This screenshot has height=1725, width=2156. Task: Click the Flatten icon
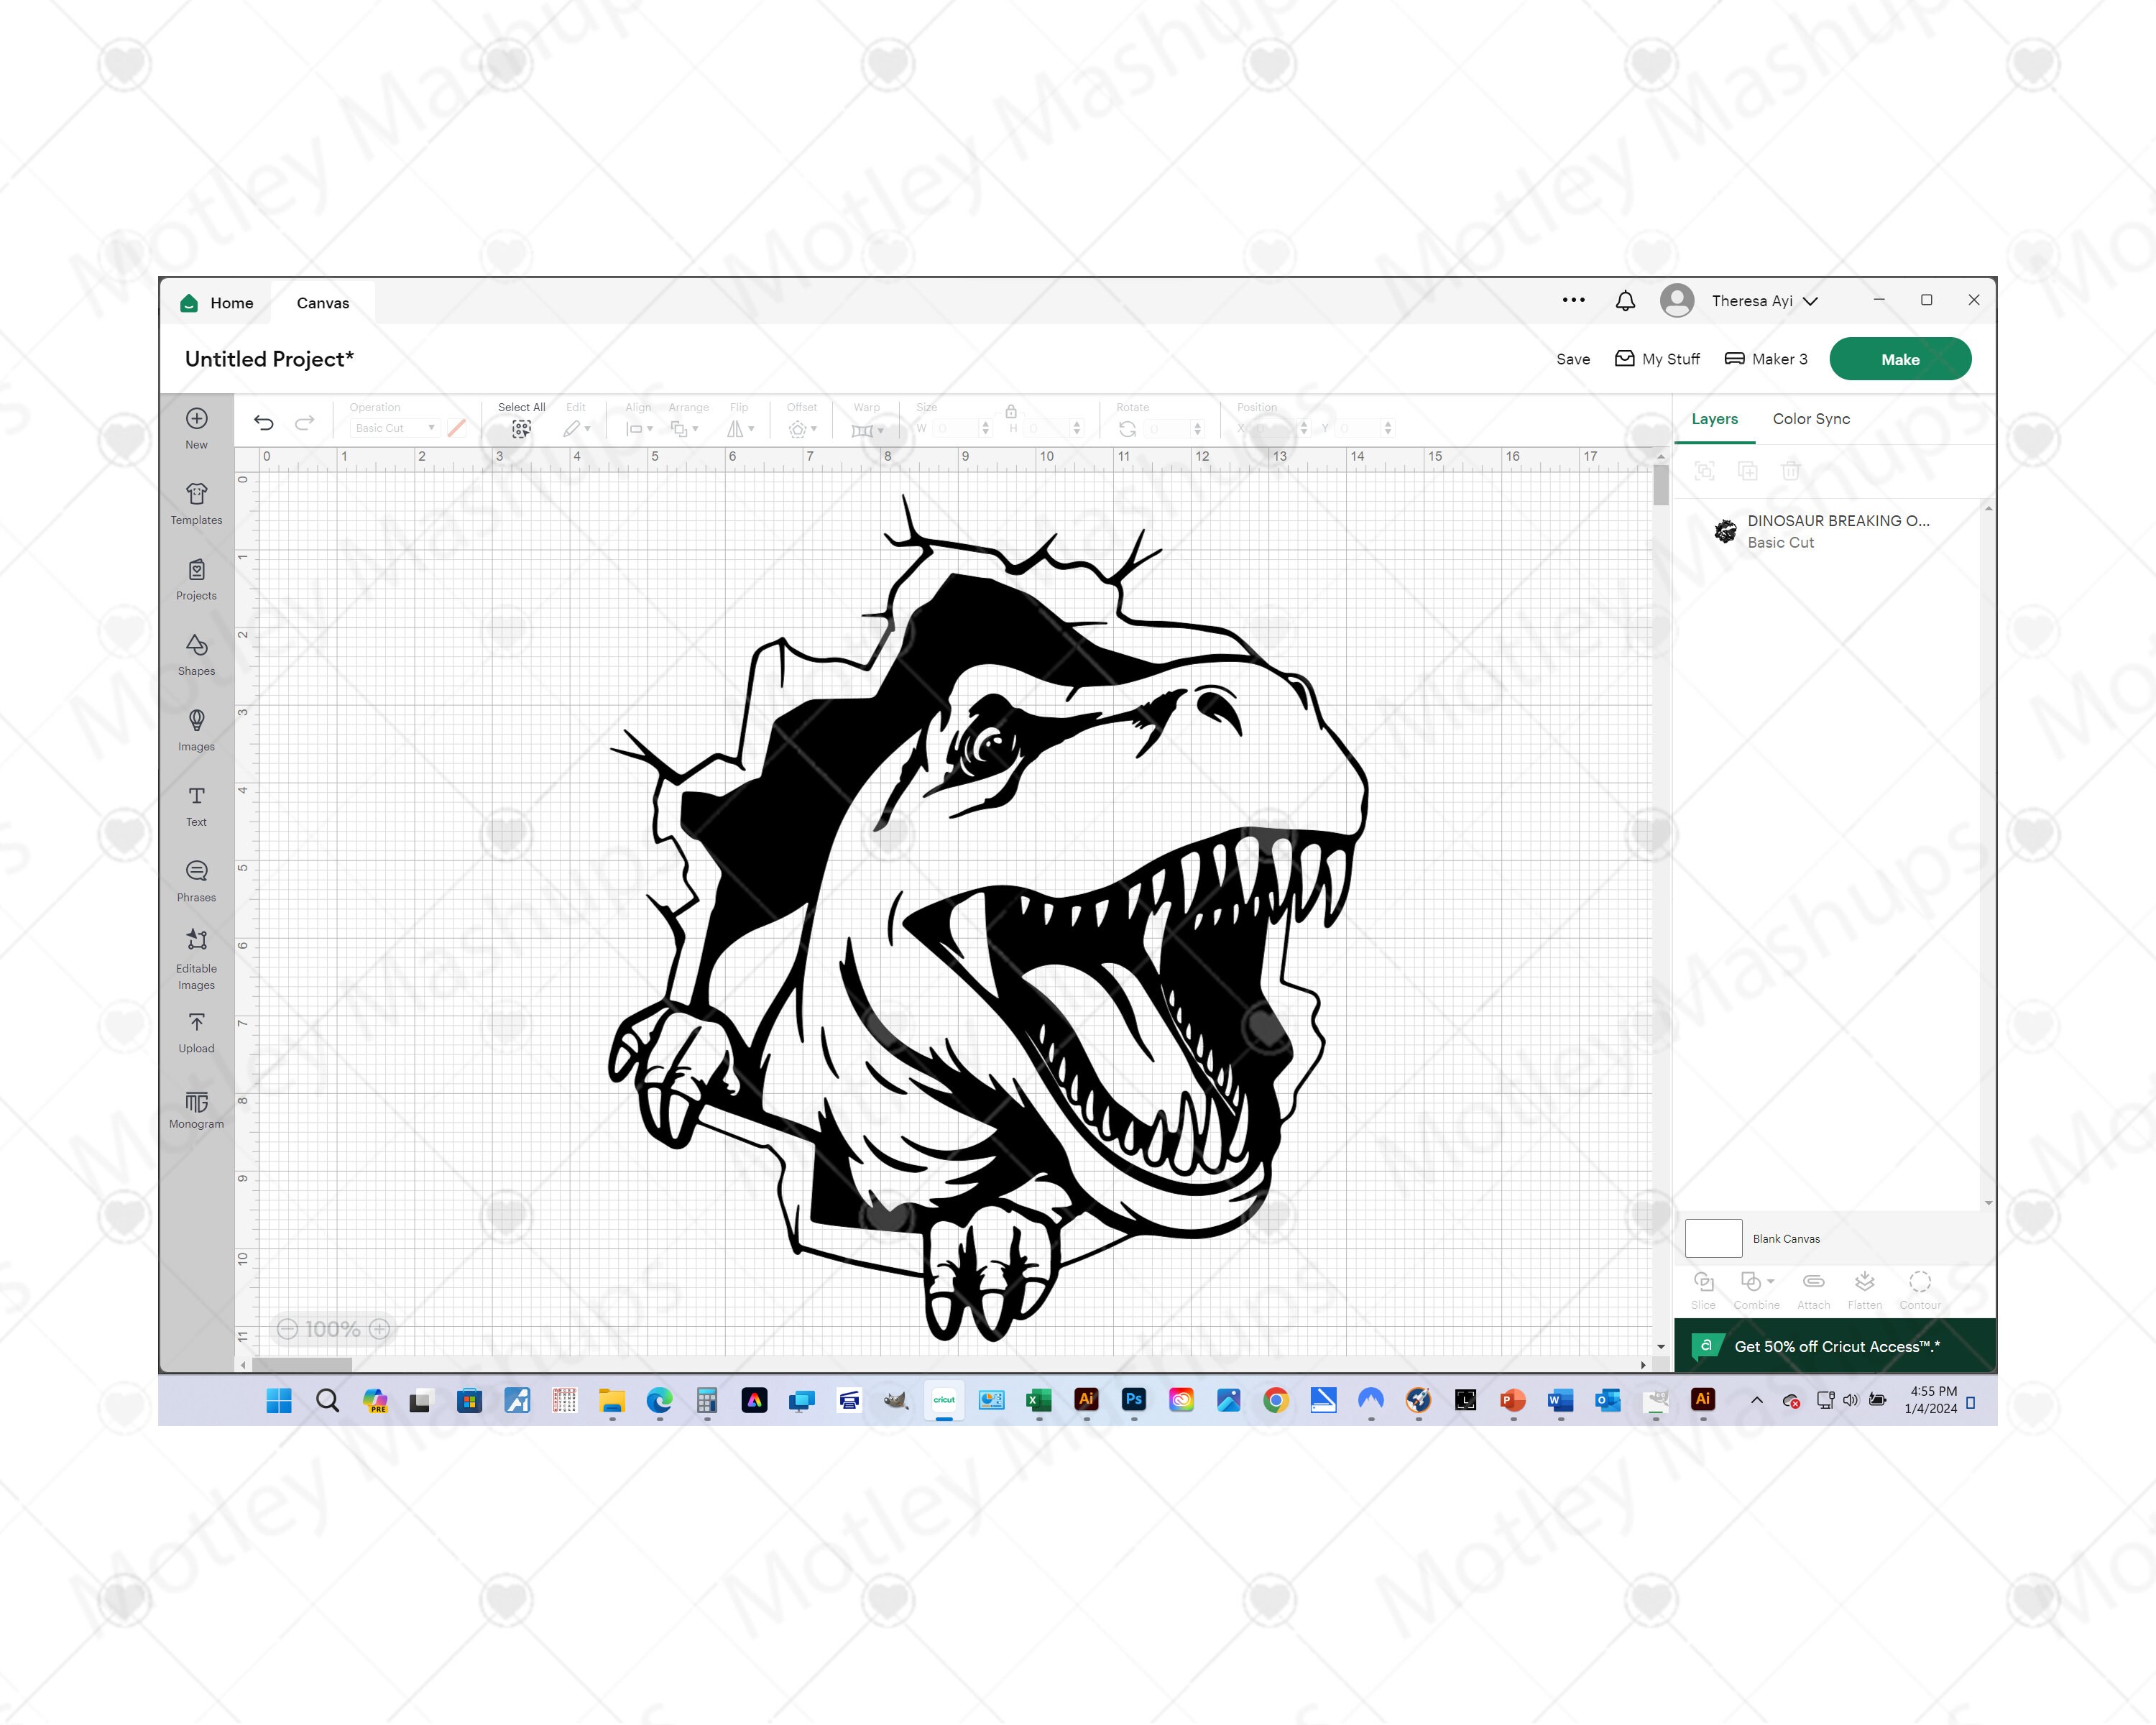1864,1282
